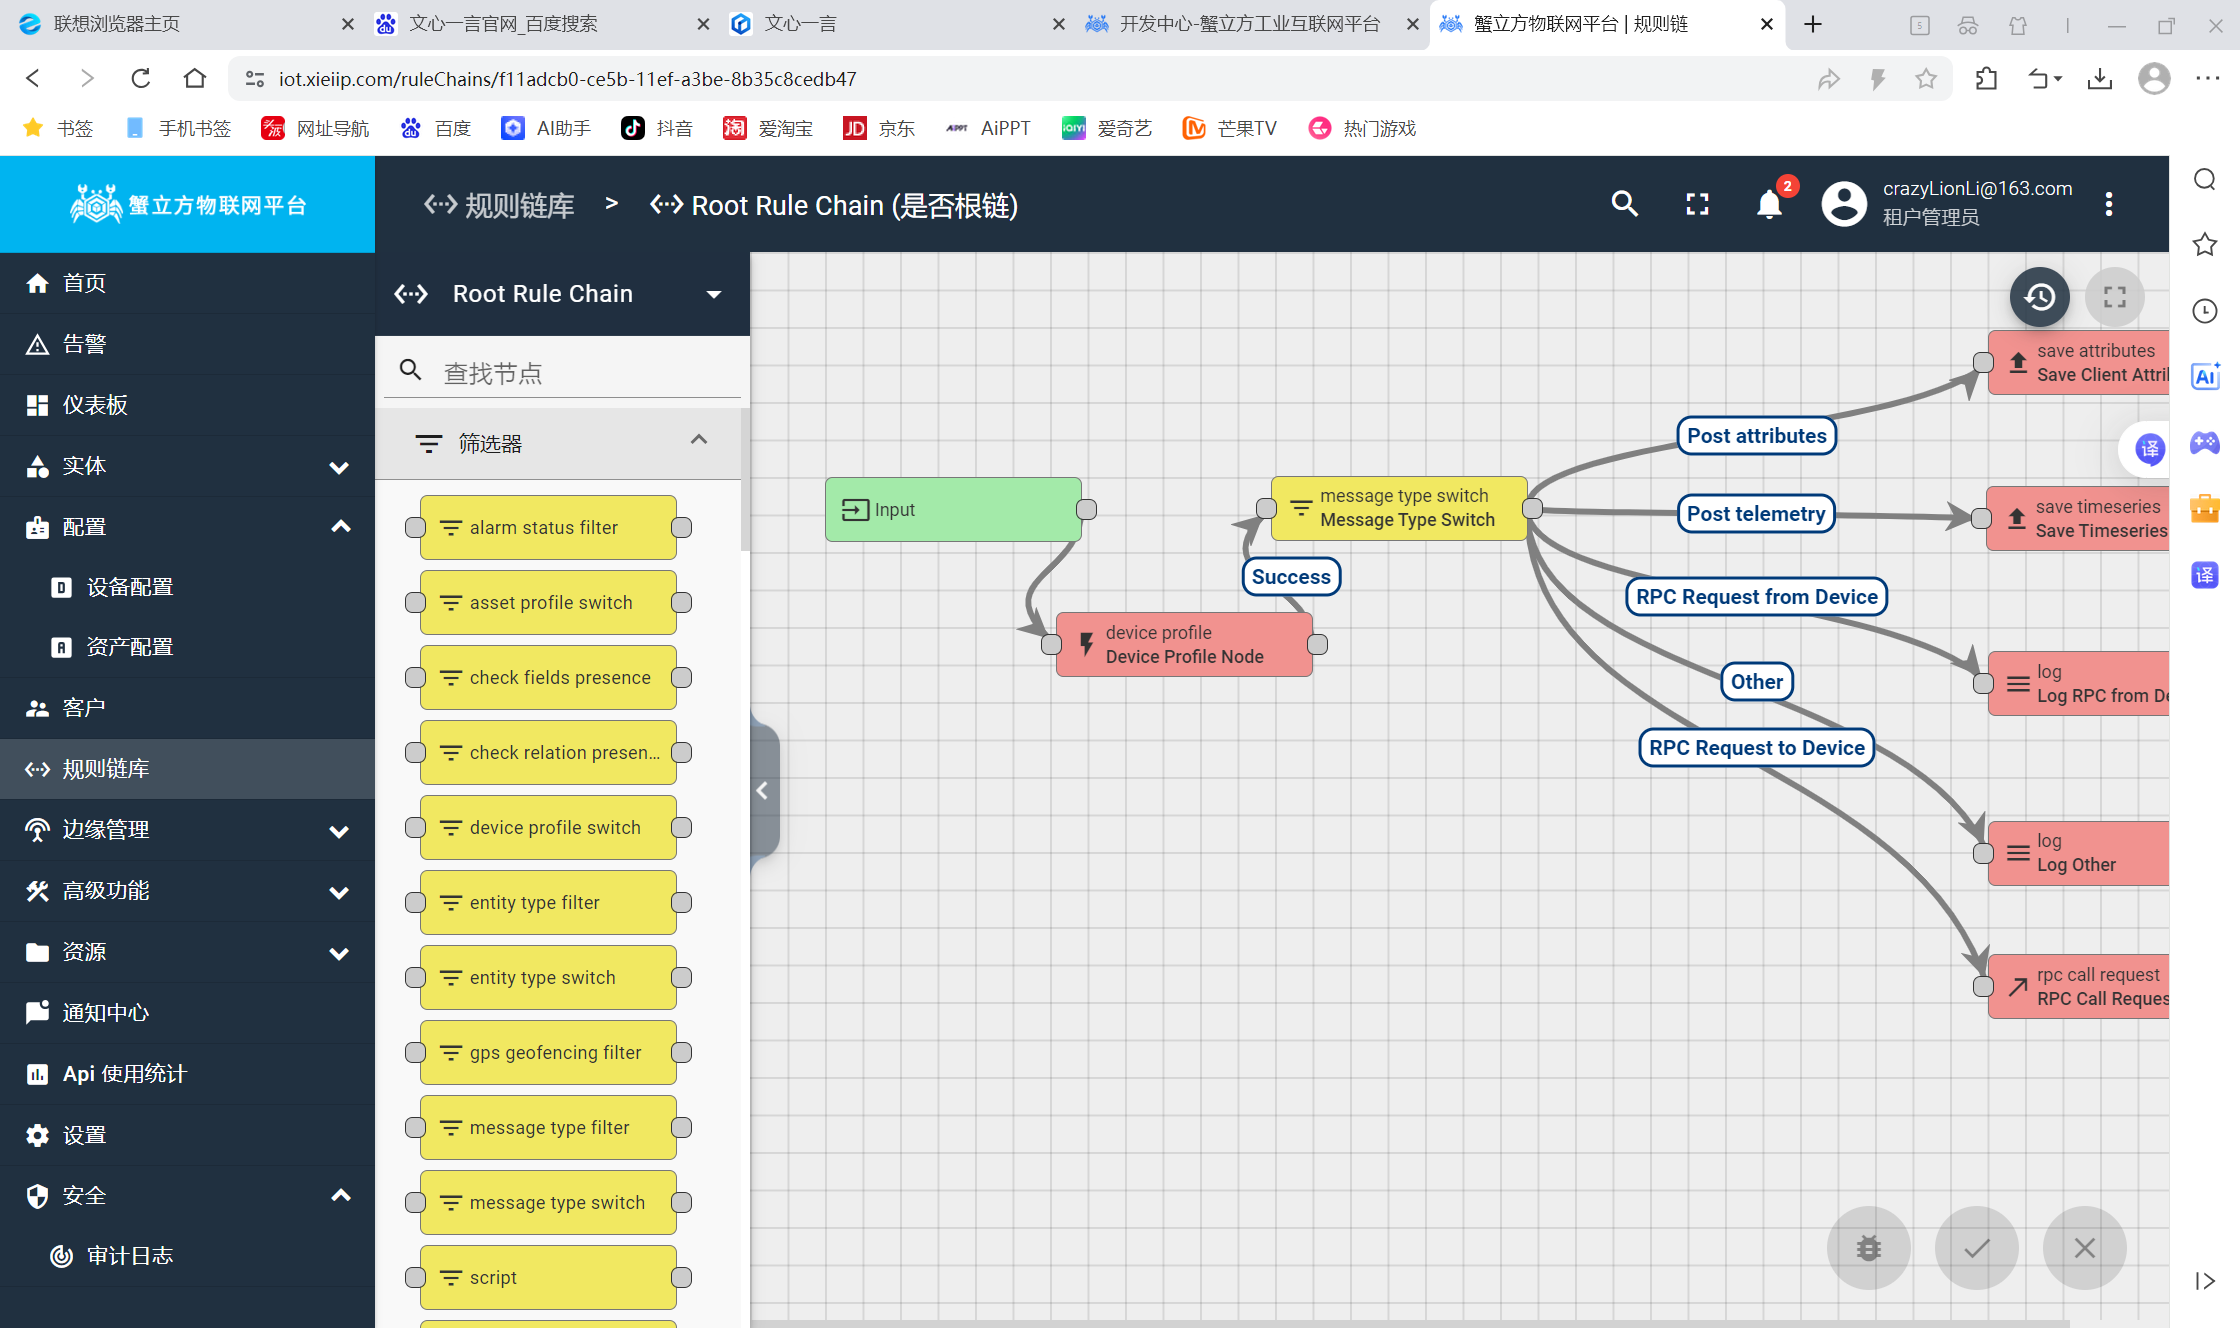2240x1328 pixels.
Task: Expand the 高级功能 menu section
Action: (339, 892)
